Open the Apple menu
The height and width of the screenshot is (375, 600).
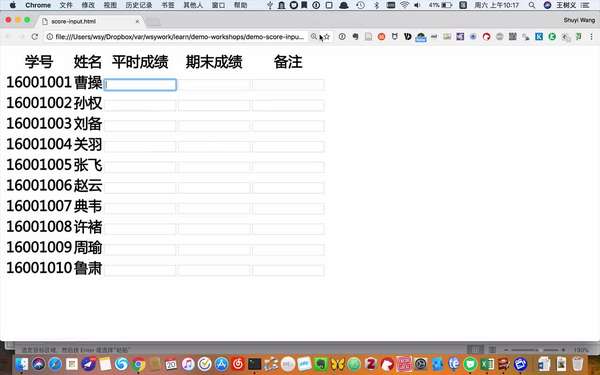click(x=13, y=5)
